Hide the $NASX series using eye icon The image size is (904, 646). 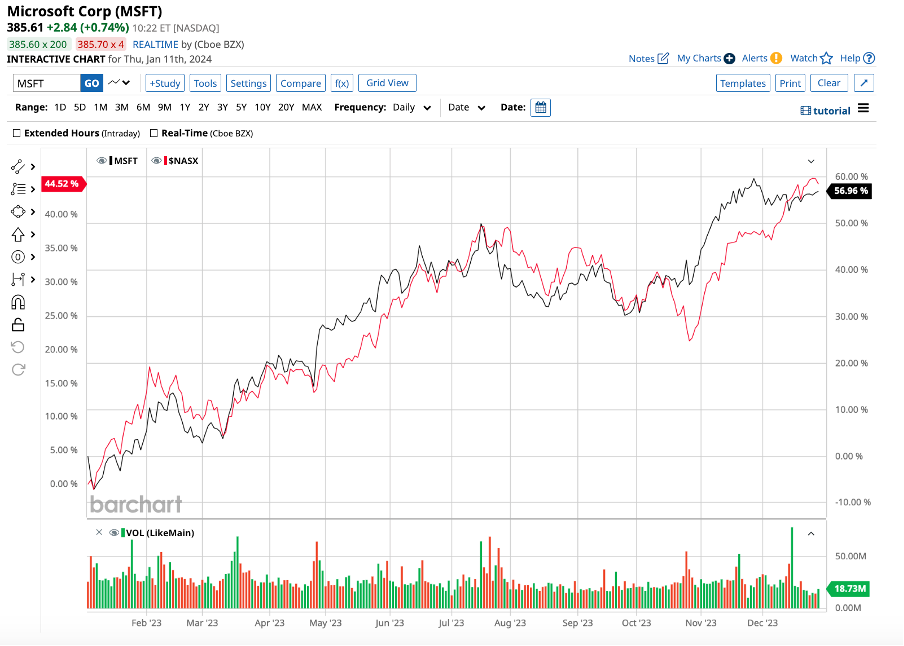156,160
